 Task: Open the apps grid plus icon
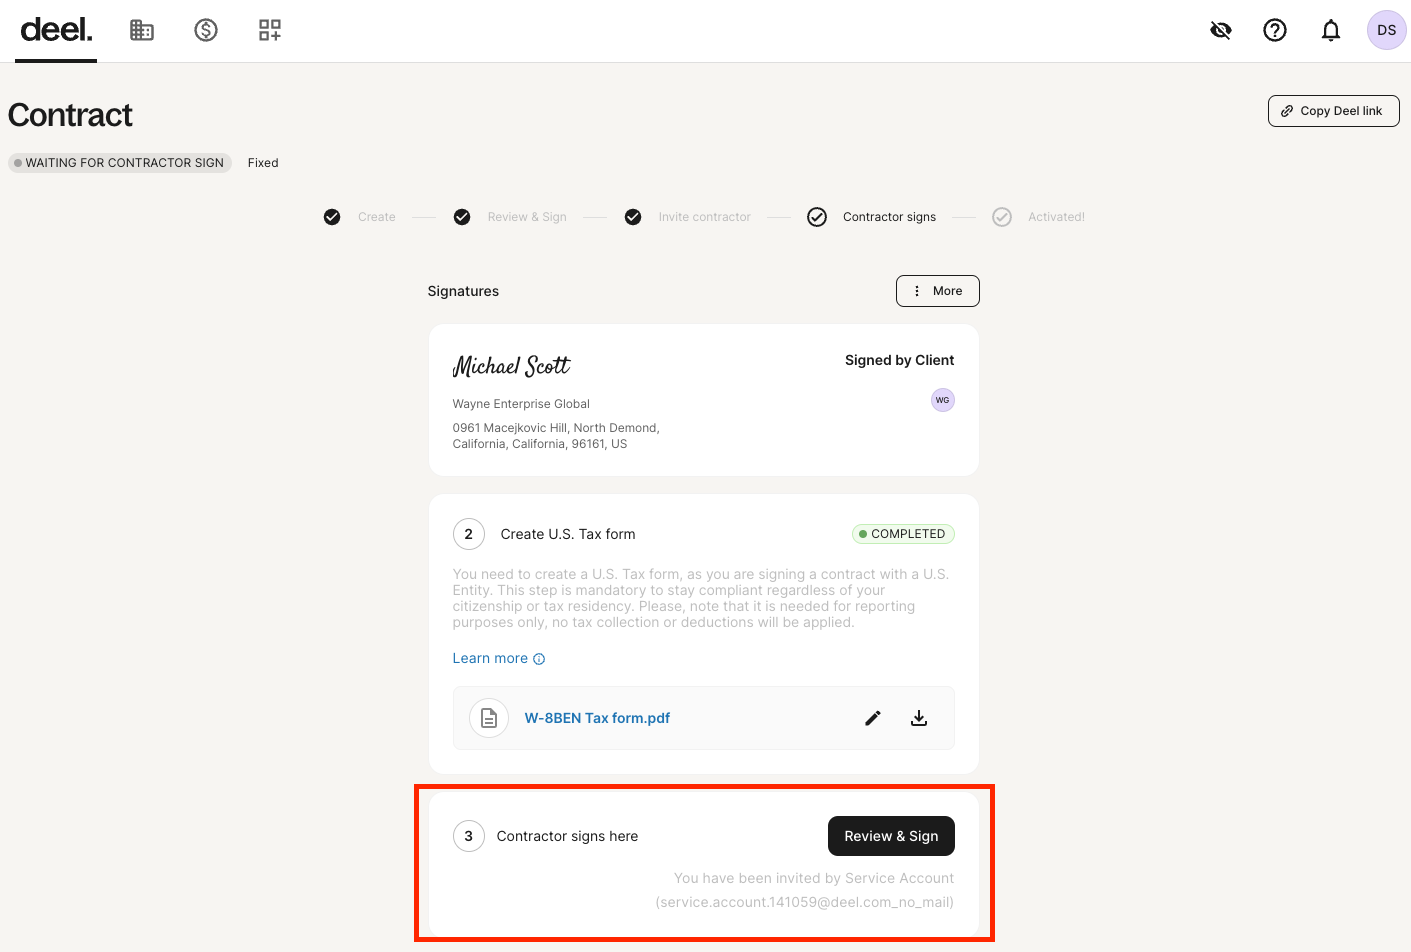pos(270,30)
